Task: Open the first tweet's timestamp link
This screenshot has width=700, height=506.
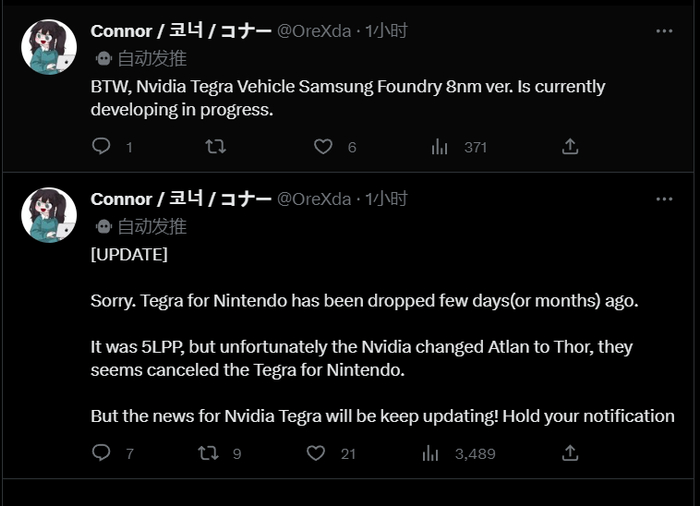Action: pos(386,31)
